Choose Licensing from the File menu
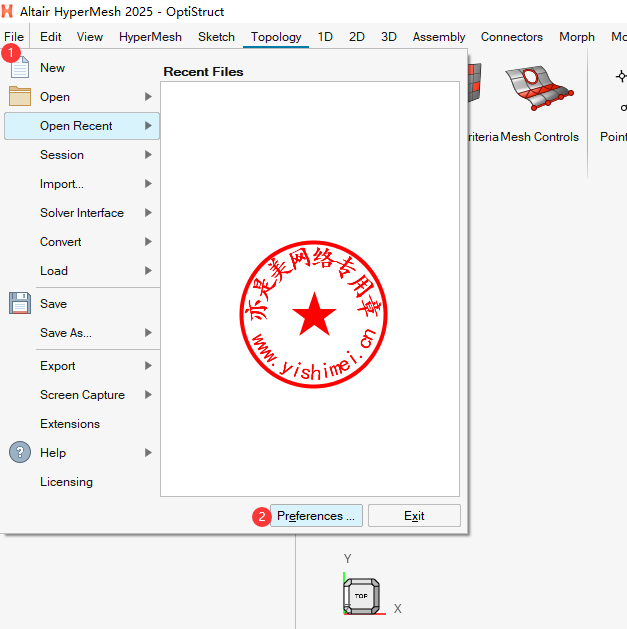Image resolution: width=627 pixels, height=629 pixels. 66,482
